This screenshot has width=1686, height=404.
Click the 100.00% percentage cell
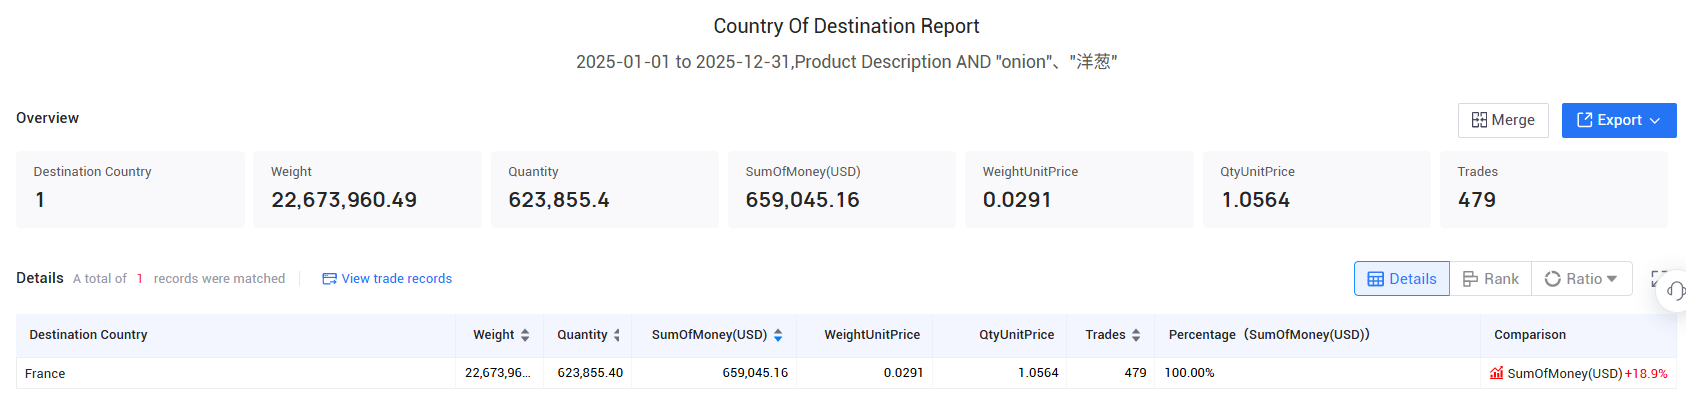[x=1318, y=373]
